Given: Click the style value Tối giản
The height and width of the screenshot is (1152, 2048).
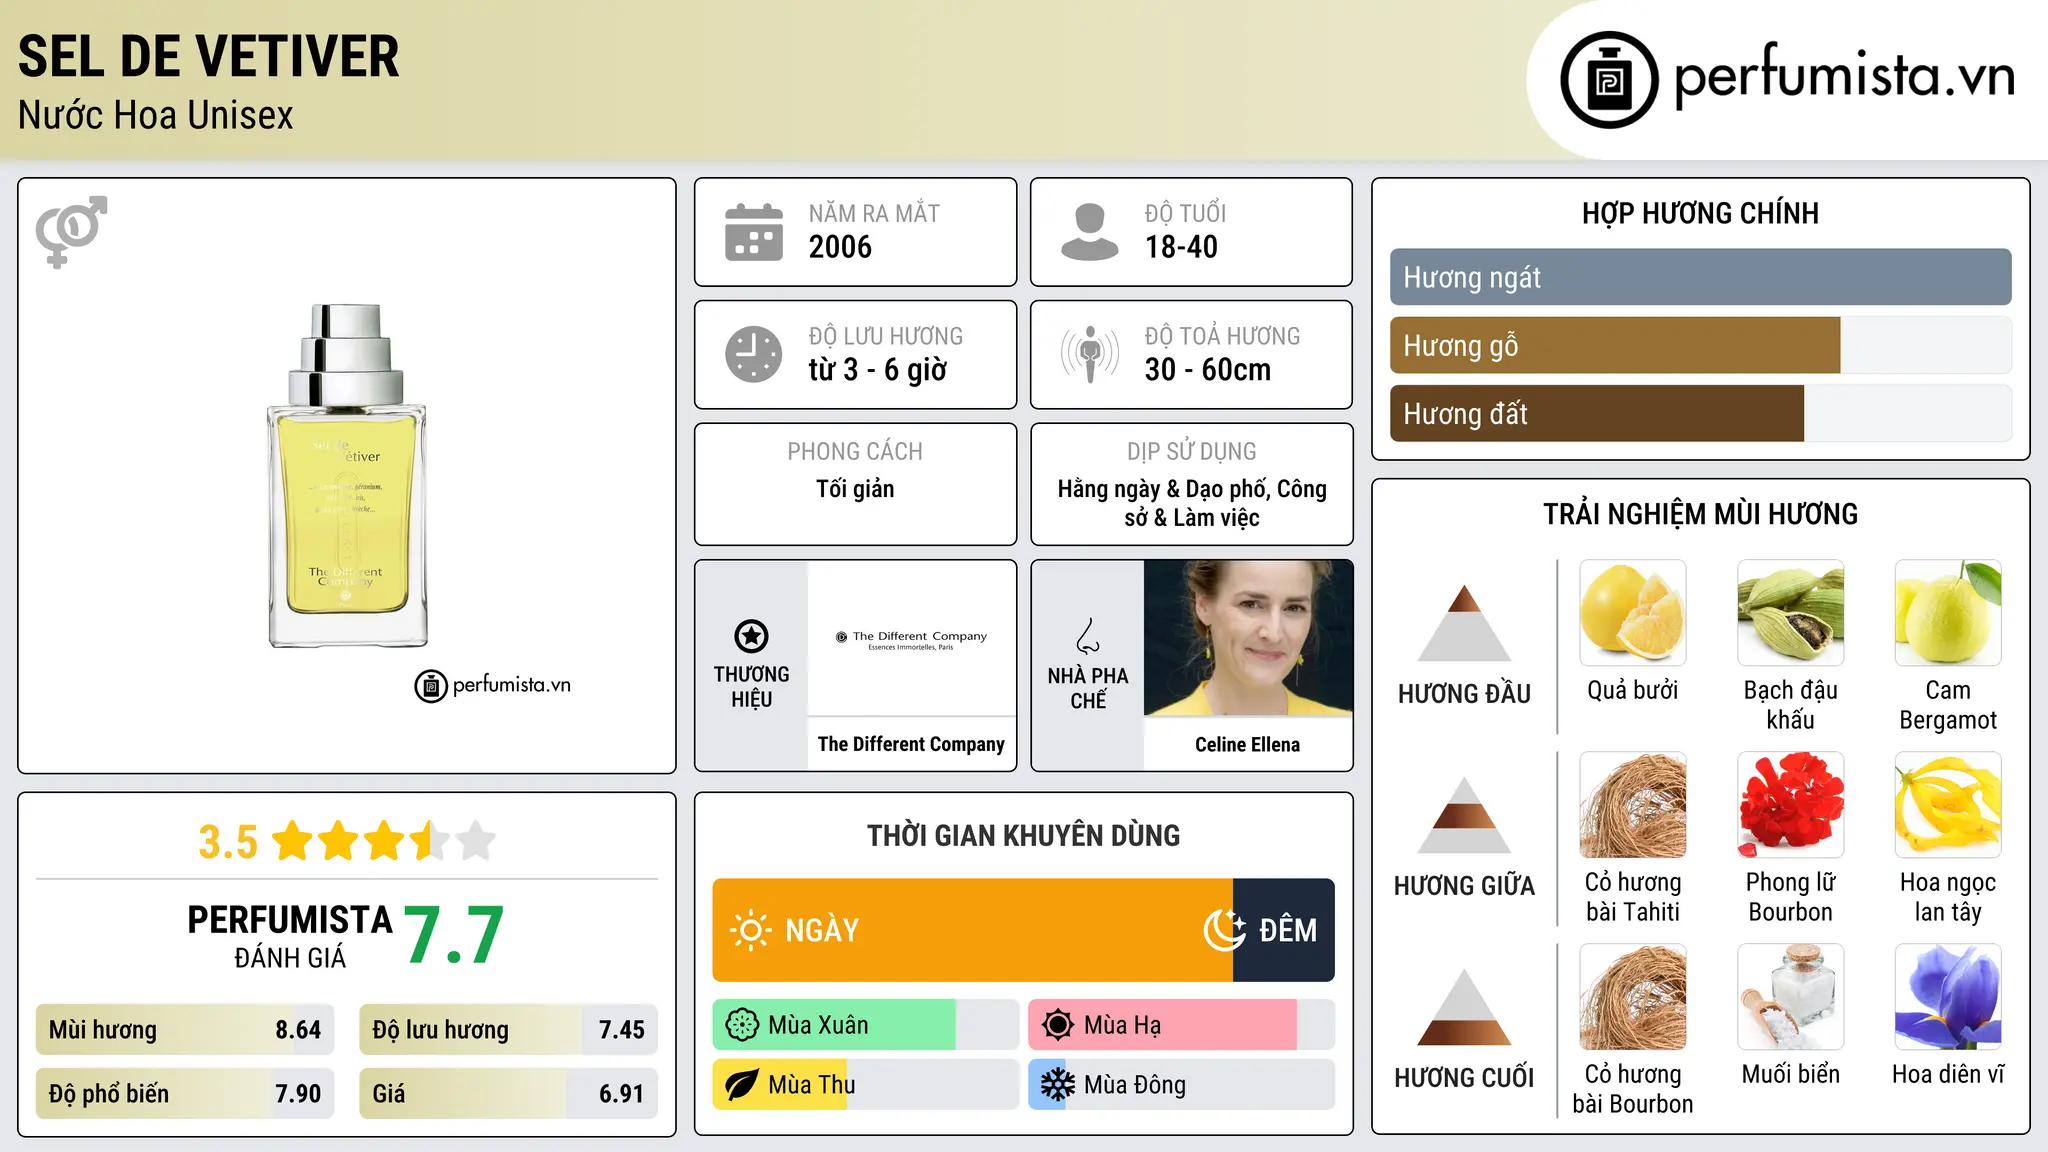Looking at the screenshot, I should [x=855, y=489].
